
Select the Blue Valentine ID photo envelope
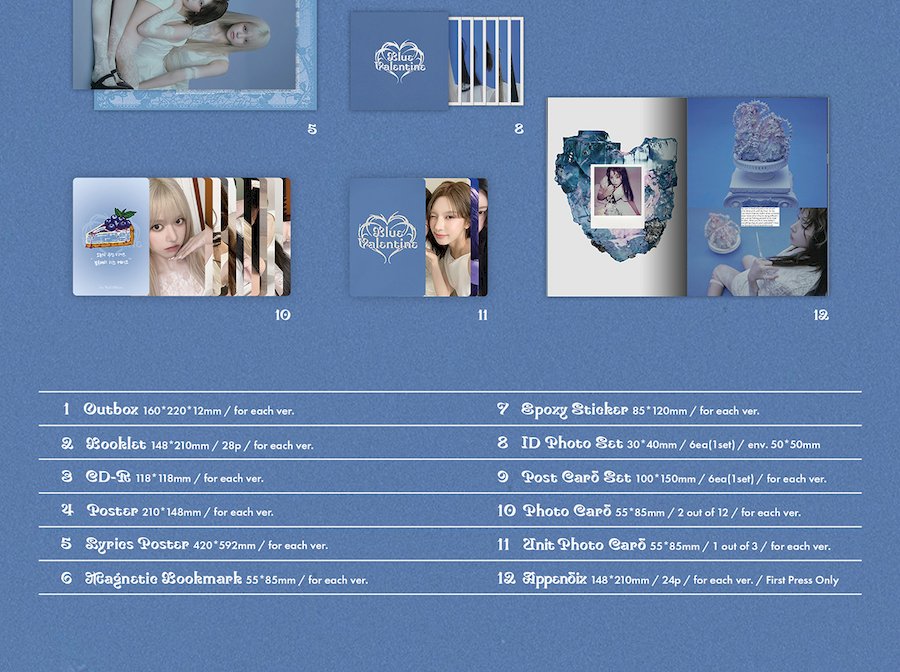tap(399, 61)
